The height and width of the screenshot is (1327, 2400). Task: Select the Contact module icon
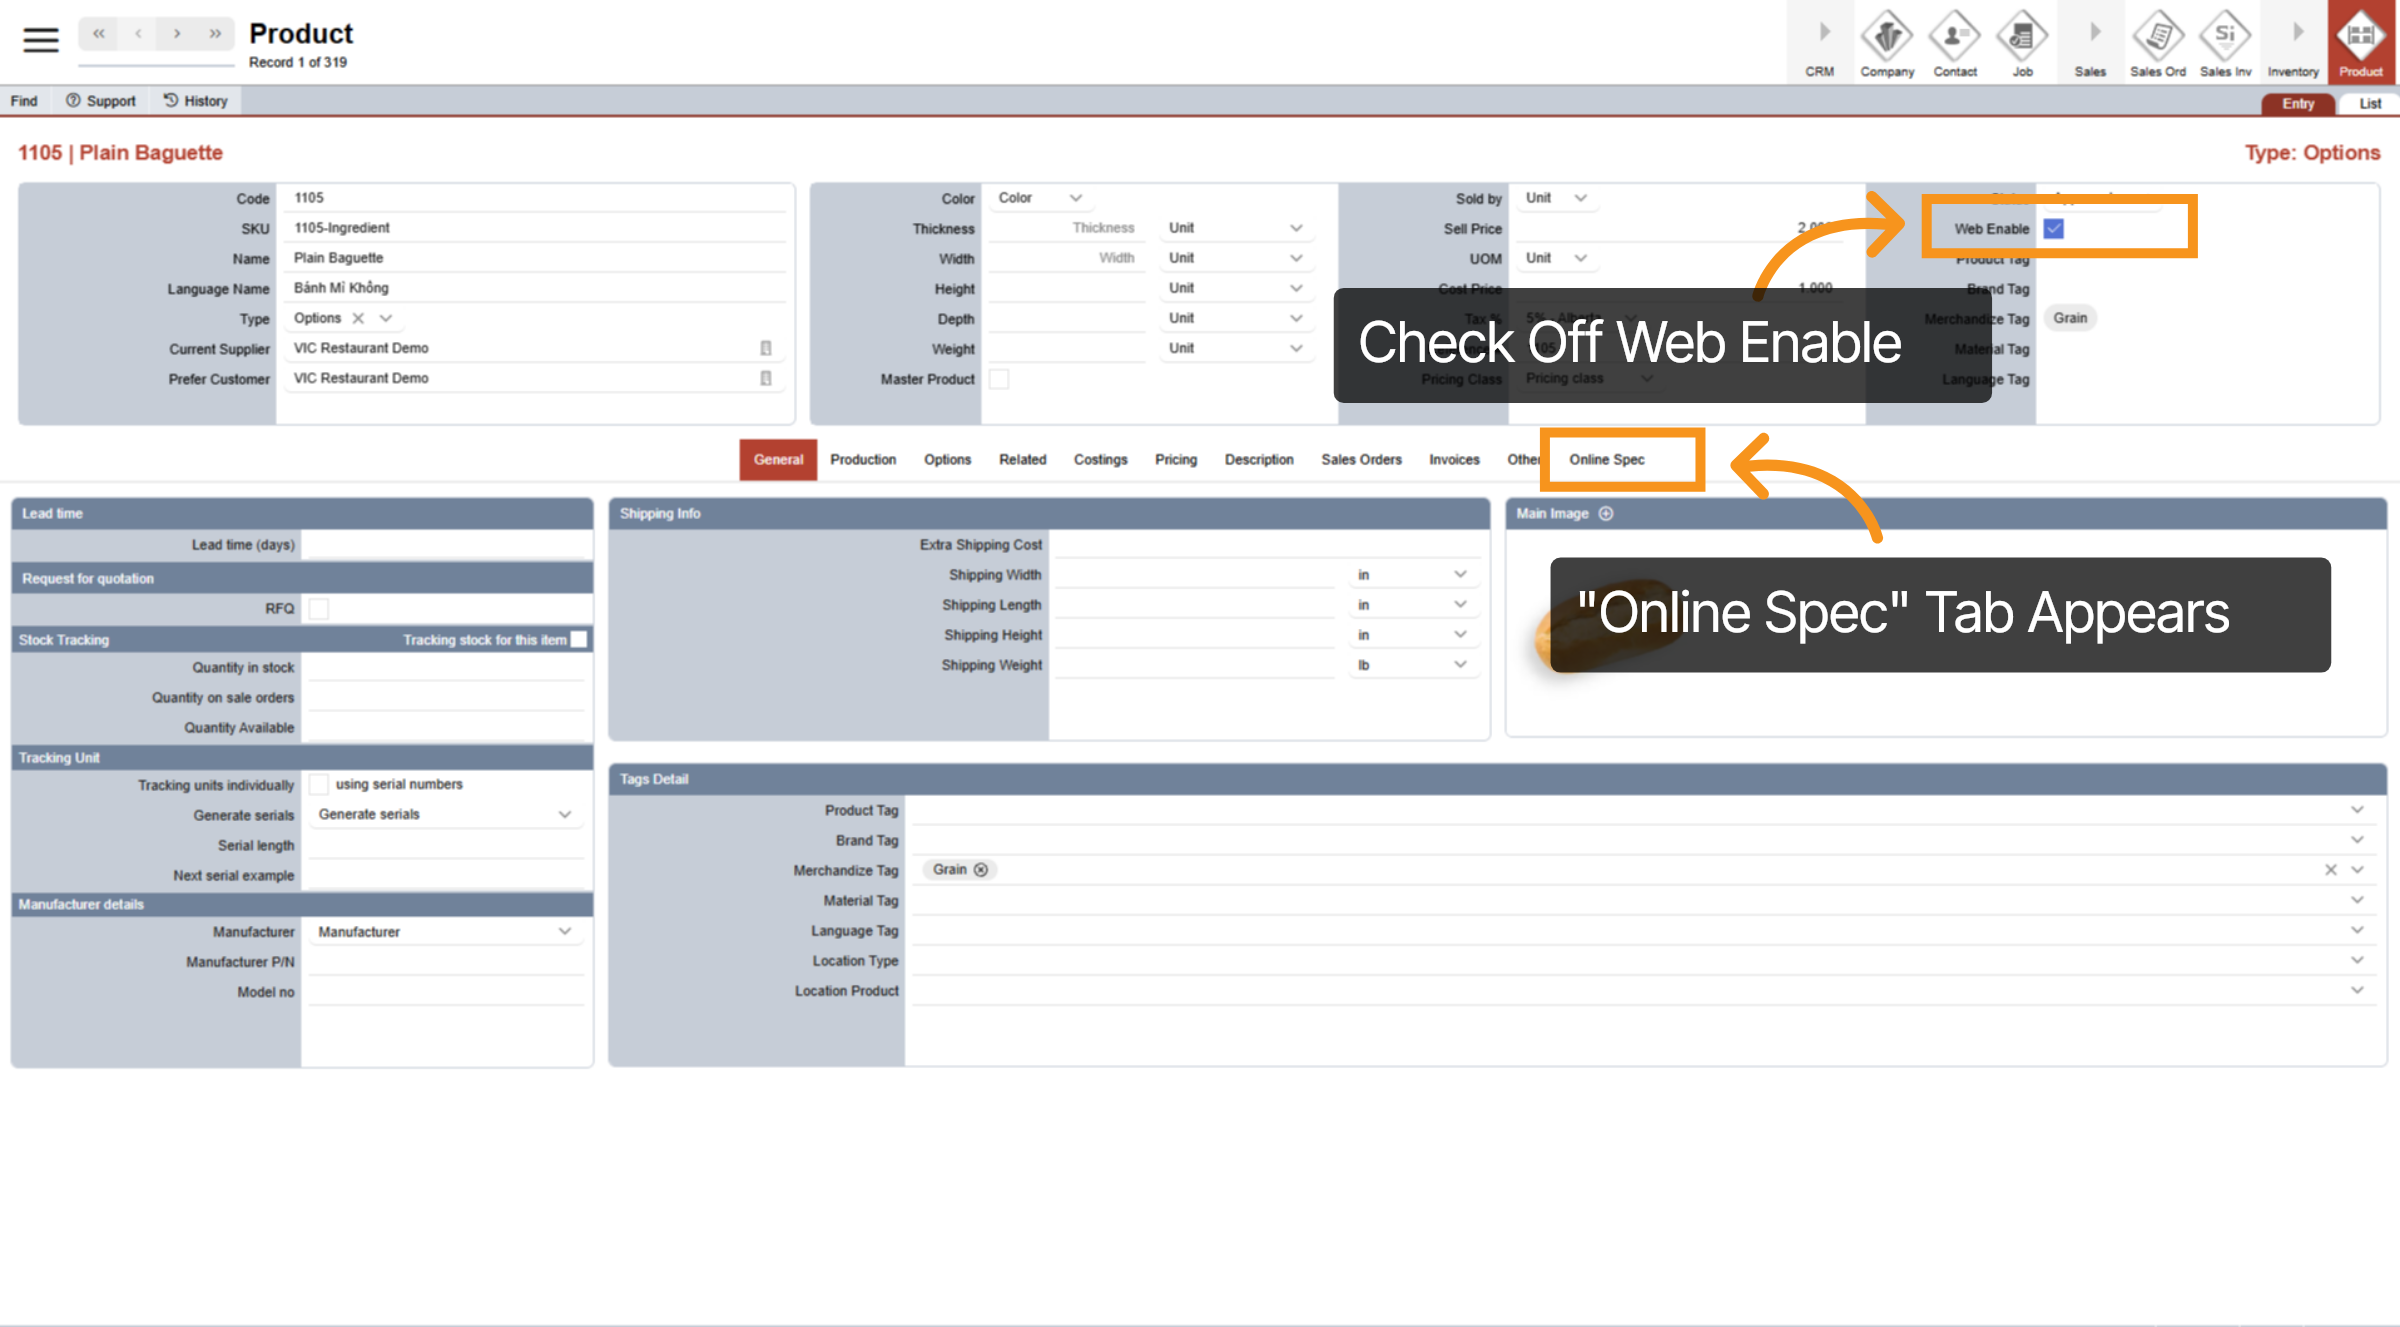[x=1954, y=42]
